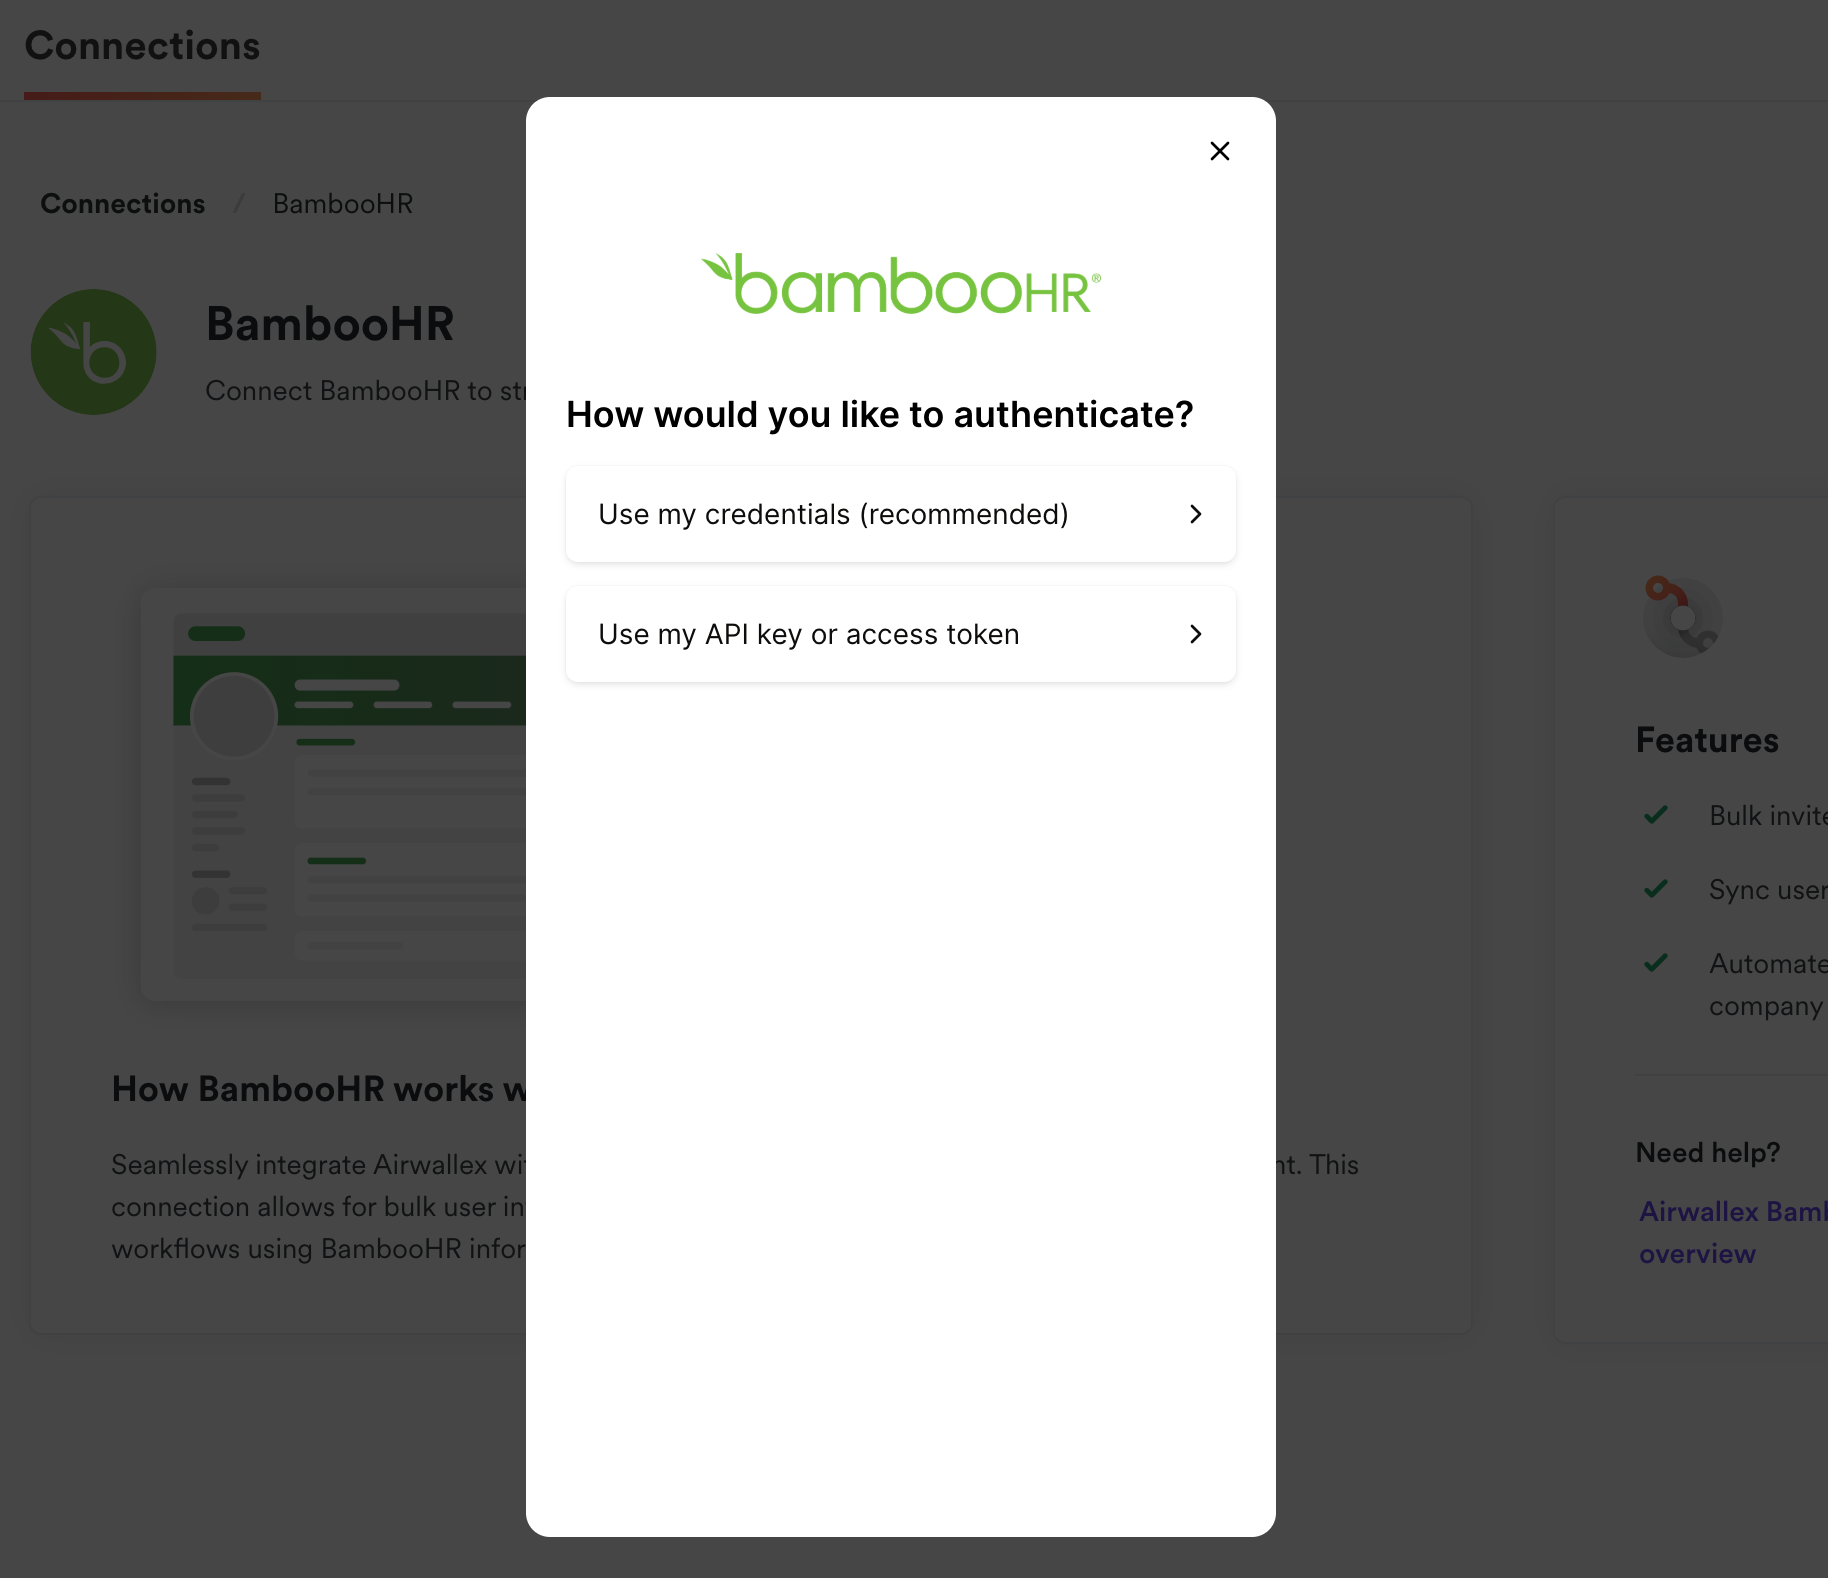Click the round green BambooHR app icon
Image resolution: width=1828 pixels, height=1578 pixels.
[x=94, y=352]
